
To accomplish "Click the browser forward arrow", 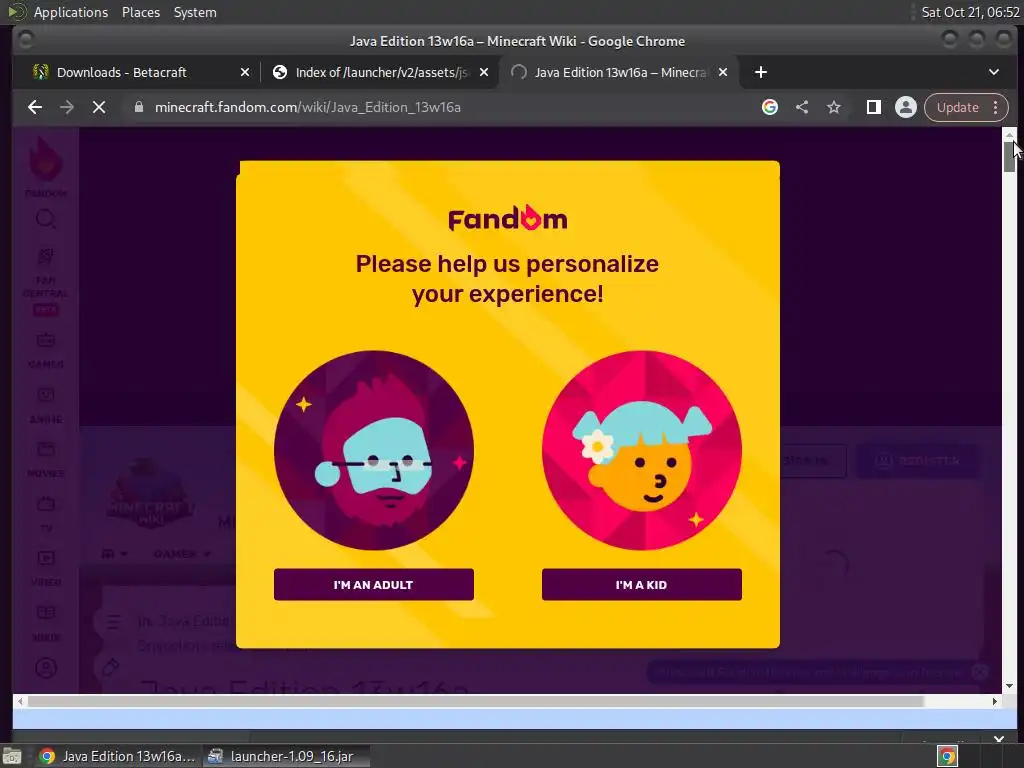I will (67, 107).
